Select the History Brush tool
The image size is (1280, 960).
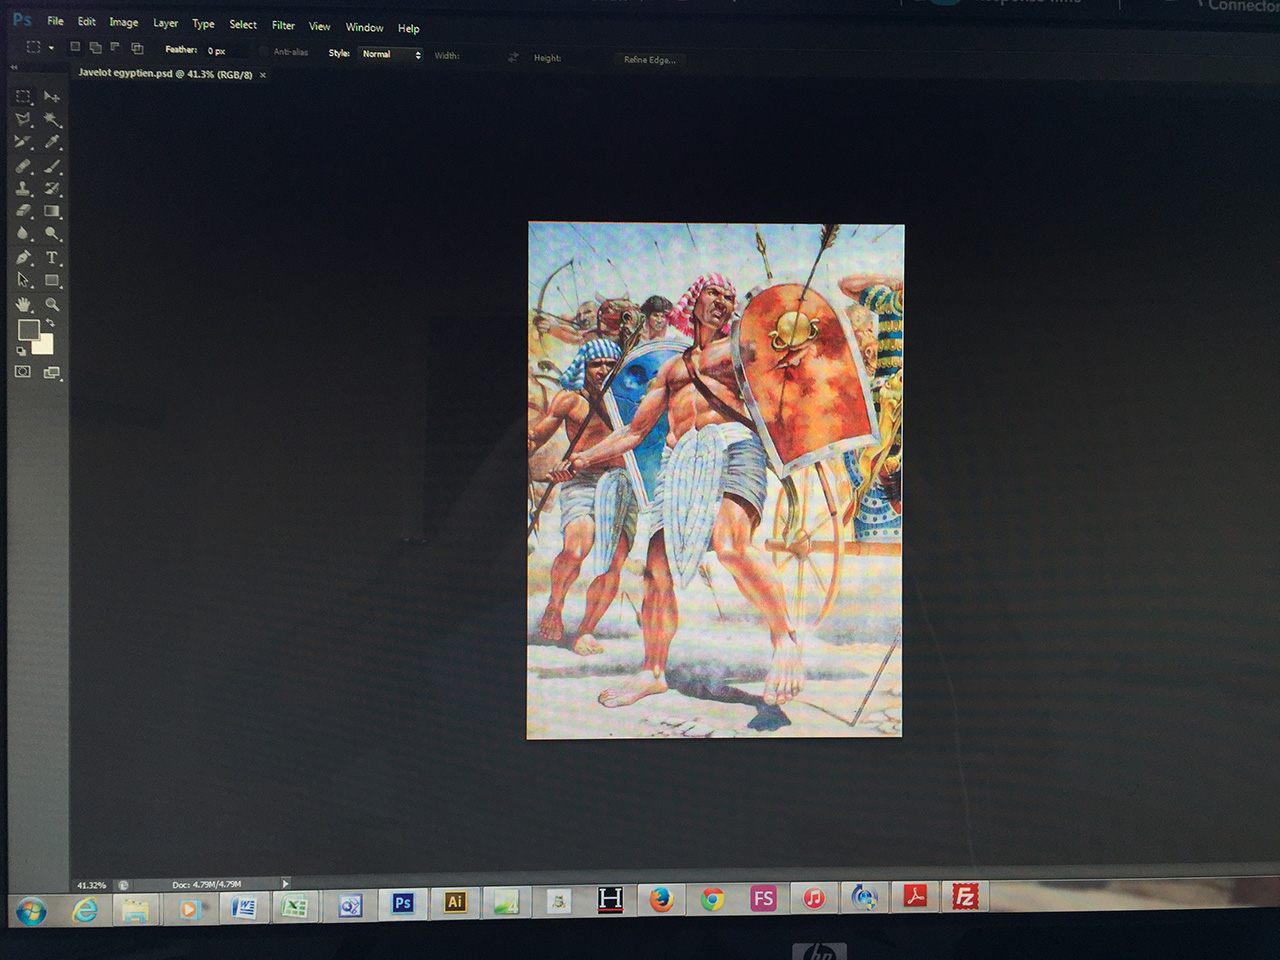(x=52, y=188)
